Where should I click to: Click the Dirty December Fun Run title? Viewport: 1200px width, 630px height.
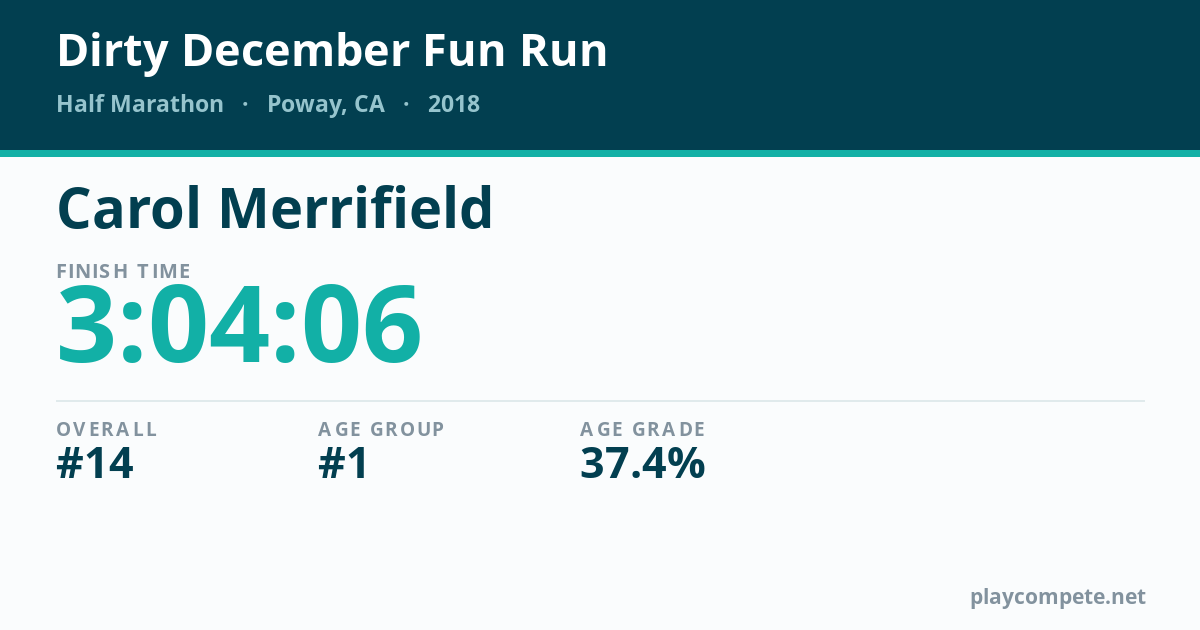tap(332, 51)
